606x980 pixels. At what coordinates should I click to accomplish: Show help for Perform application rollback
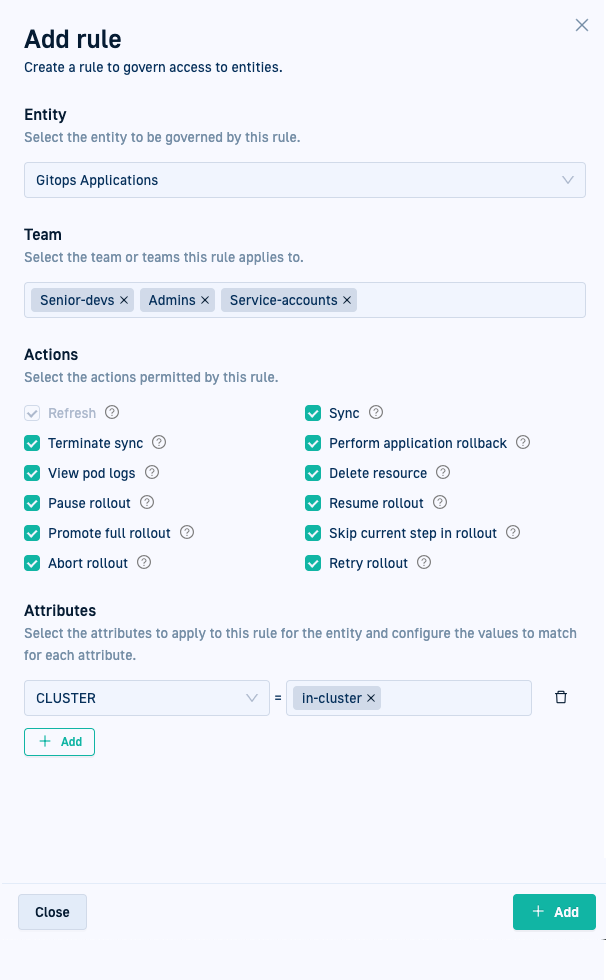[523, 443]
